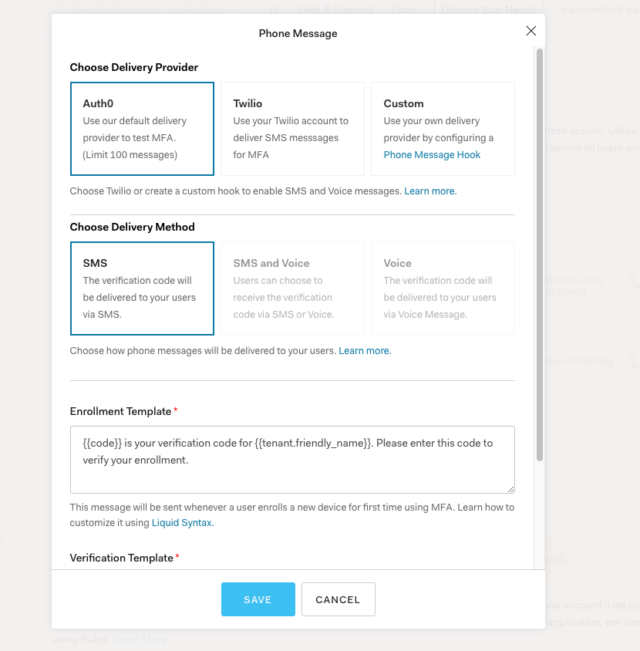Click Discuss Your Needs in background header
This screenshot has width=640, height=651.
[488, 9]
